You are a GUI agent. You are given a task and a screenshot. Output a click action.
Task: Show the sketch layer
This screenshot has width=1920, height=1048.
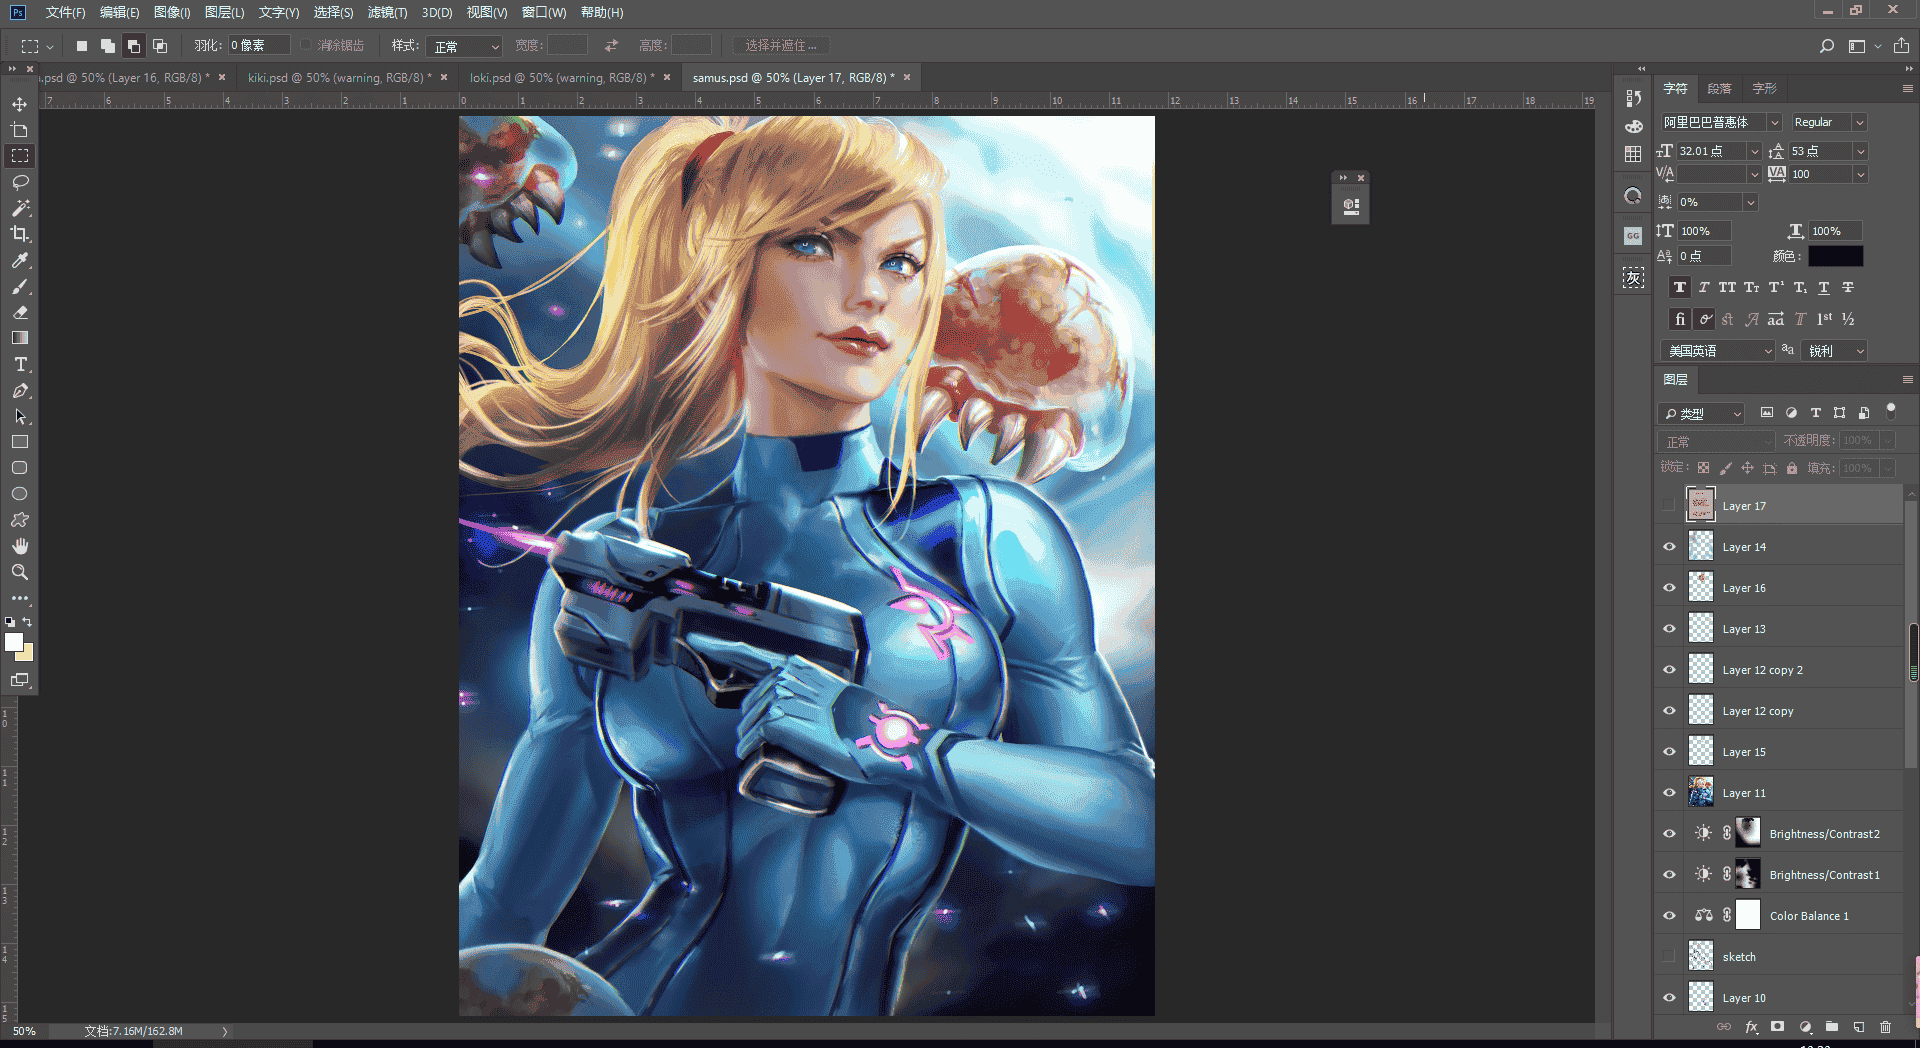[1669, 957]
